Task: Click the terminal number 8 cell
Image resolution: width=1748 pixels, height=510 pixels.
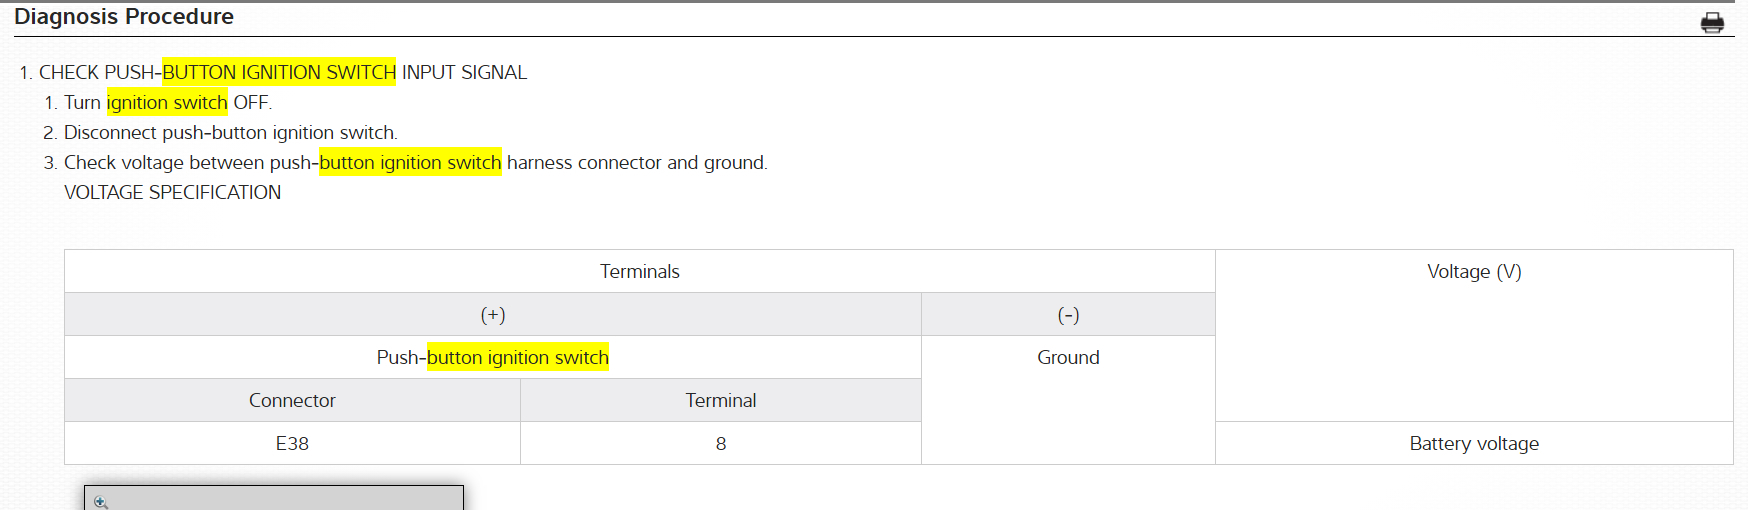Action: pos(720,443)
